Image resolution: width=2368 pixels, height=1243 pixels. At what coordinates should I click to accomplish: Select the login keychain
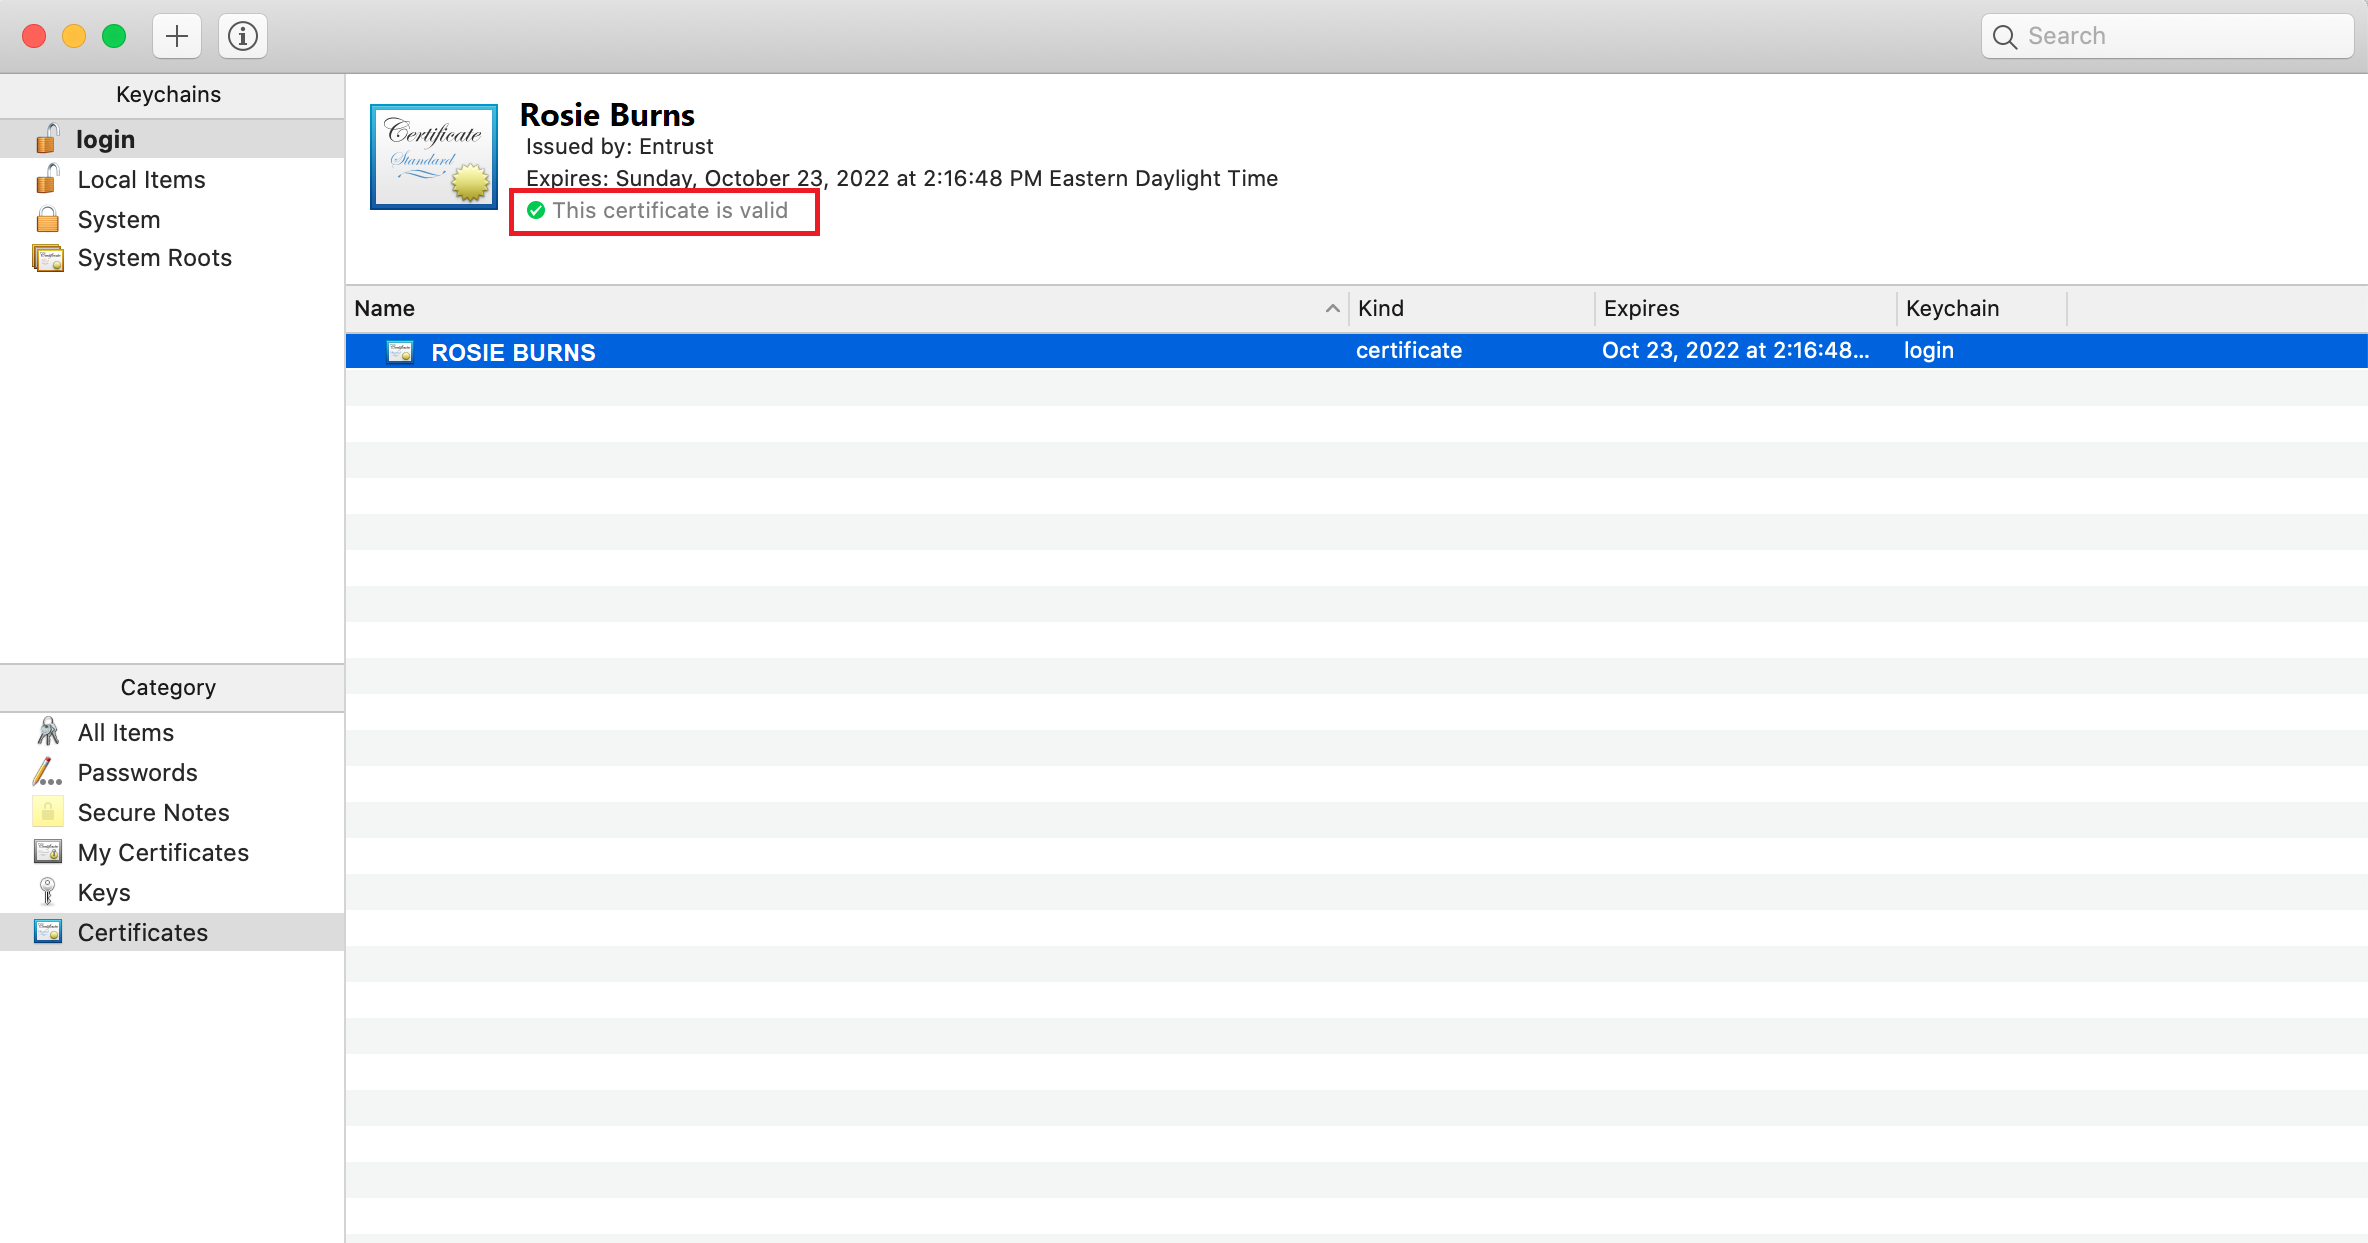tap(105, 139)
